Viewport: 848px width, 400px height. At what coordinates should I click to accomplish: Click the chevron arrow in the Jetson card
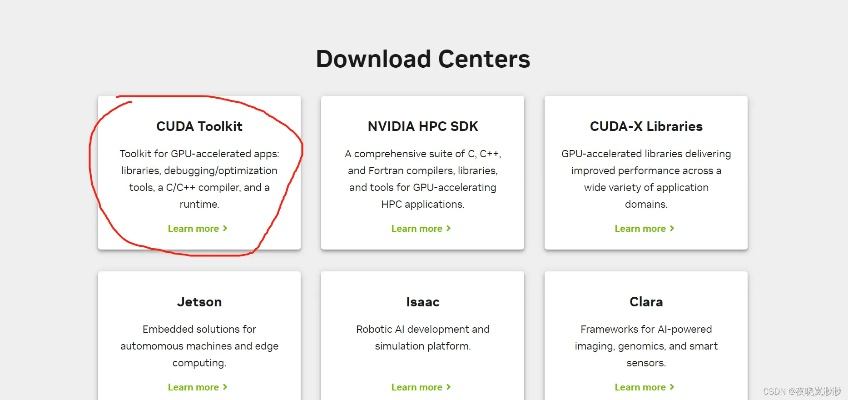225,387
